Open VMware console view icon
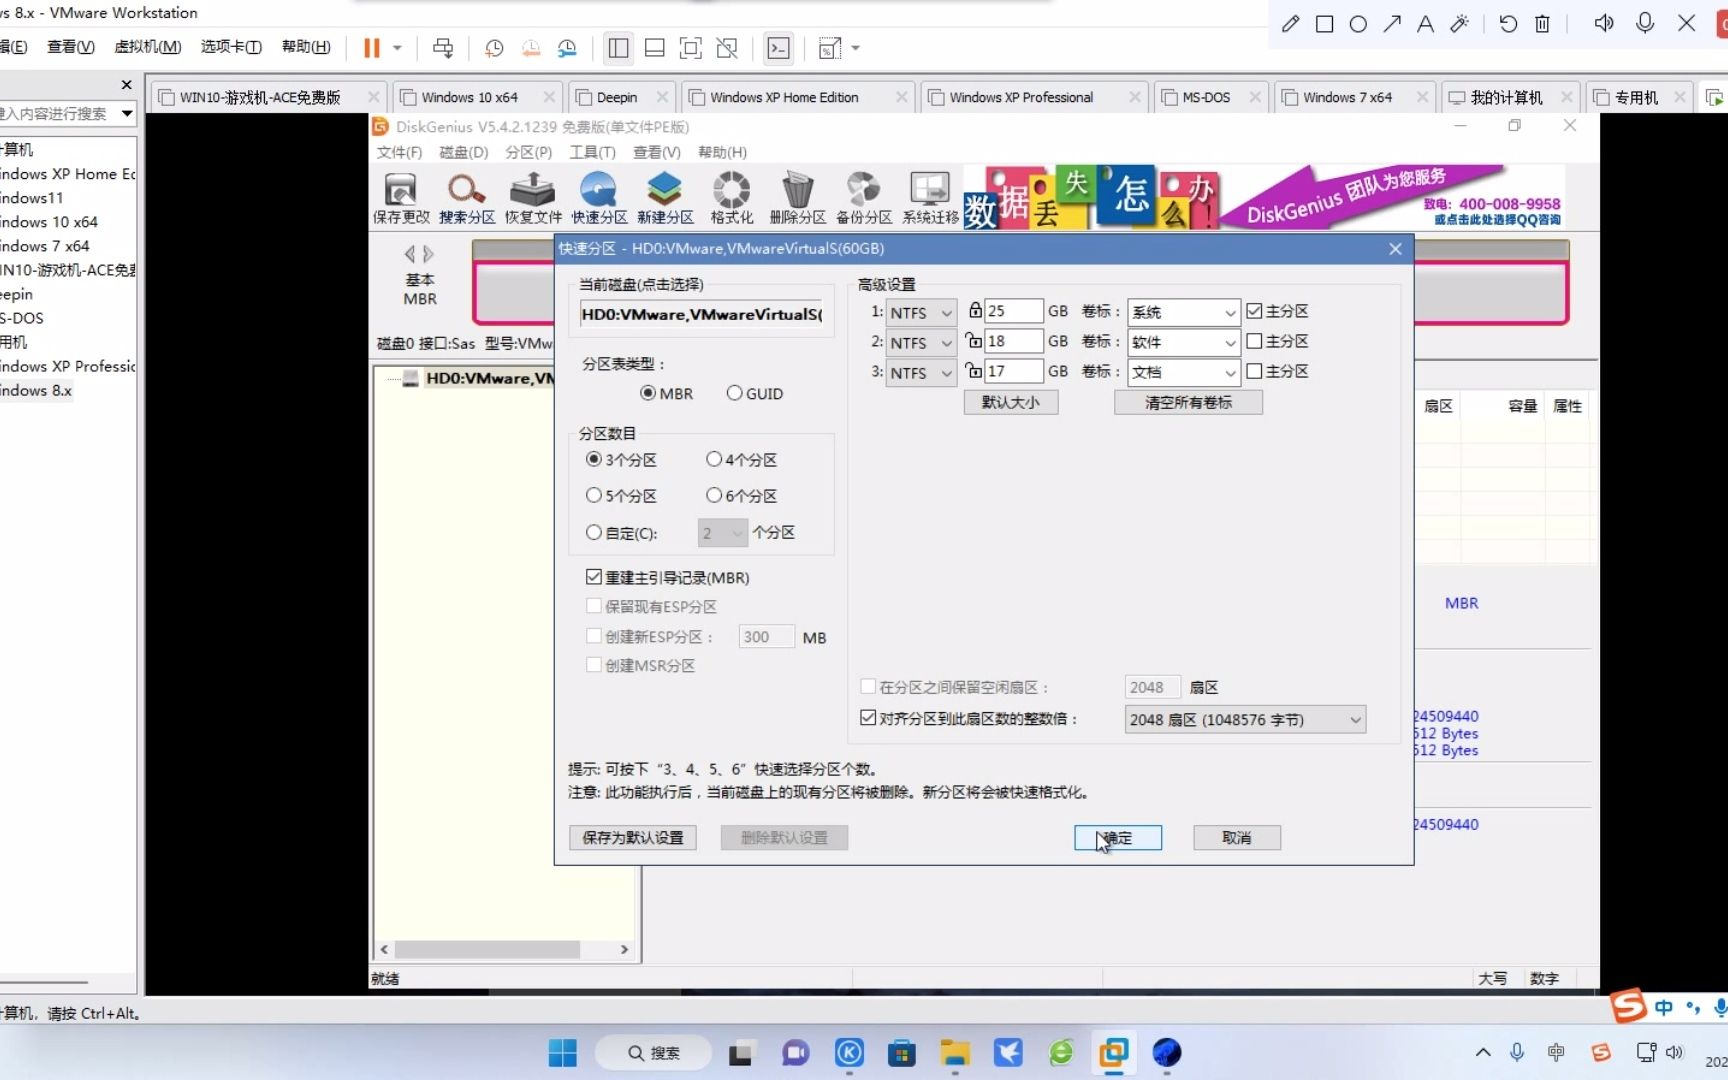 pos(778,48)
